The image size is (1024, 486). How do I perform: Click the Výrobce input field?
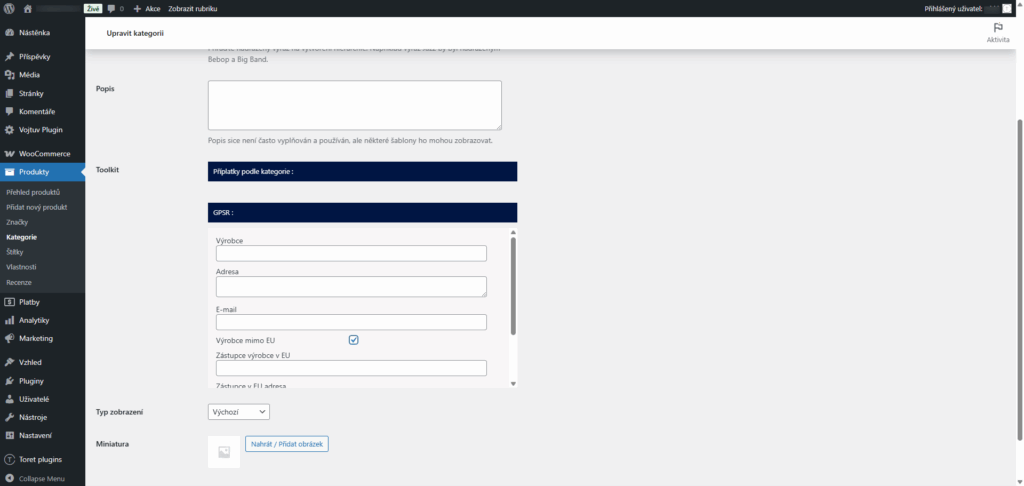coord(351,253)
